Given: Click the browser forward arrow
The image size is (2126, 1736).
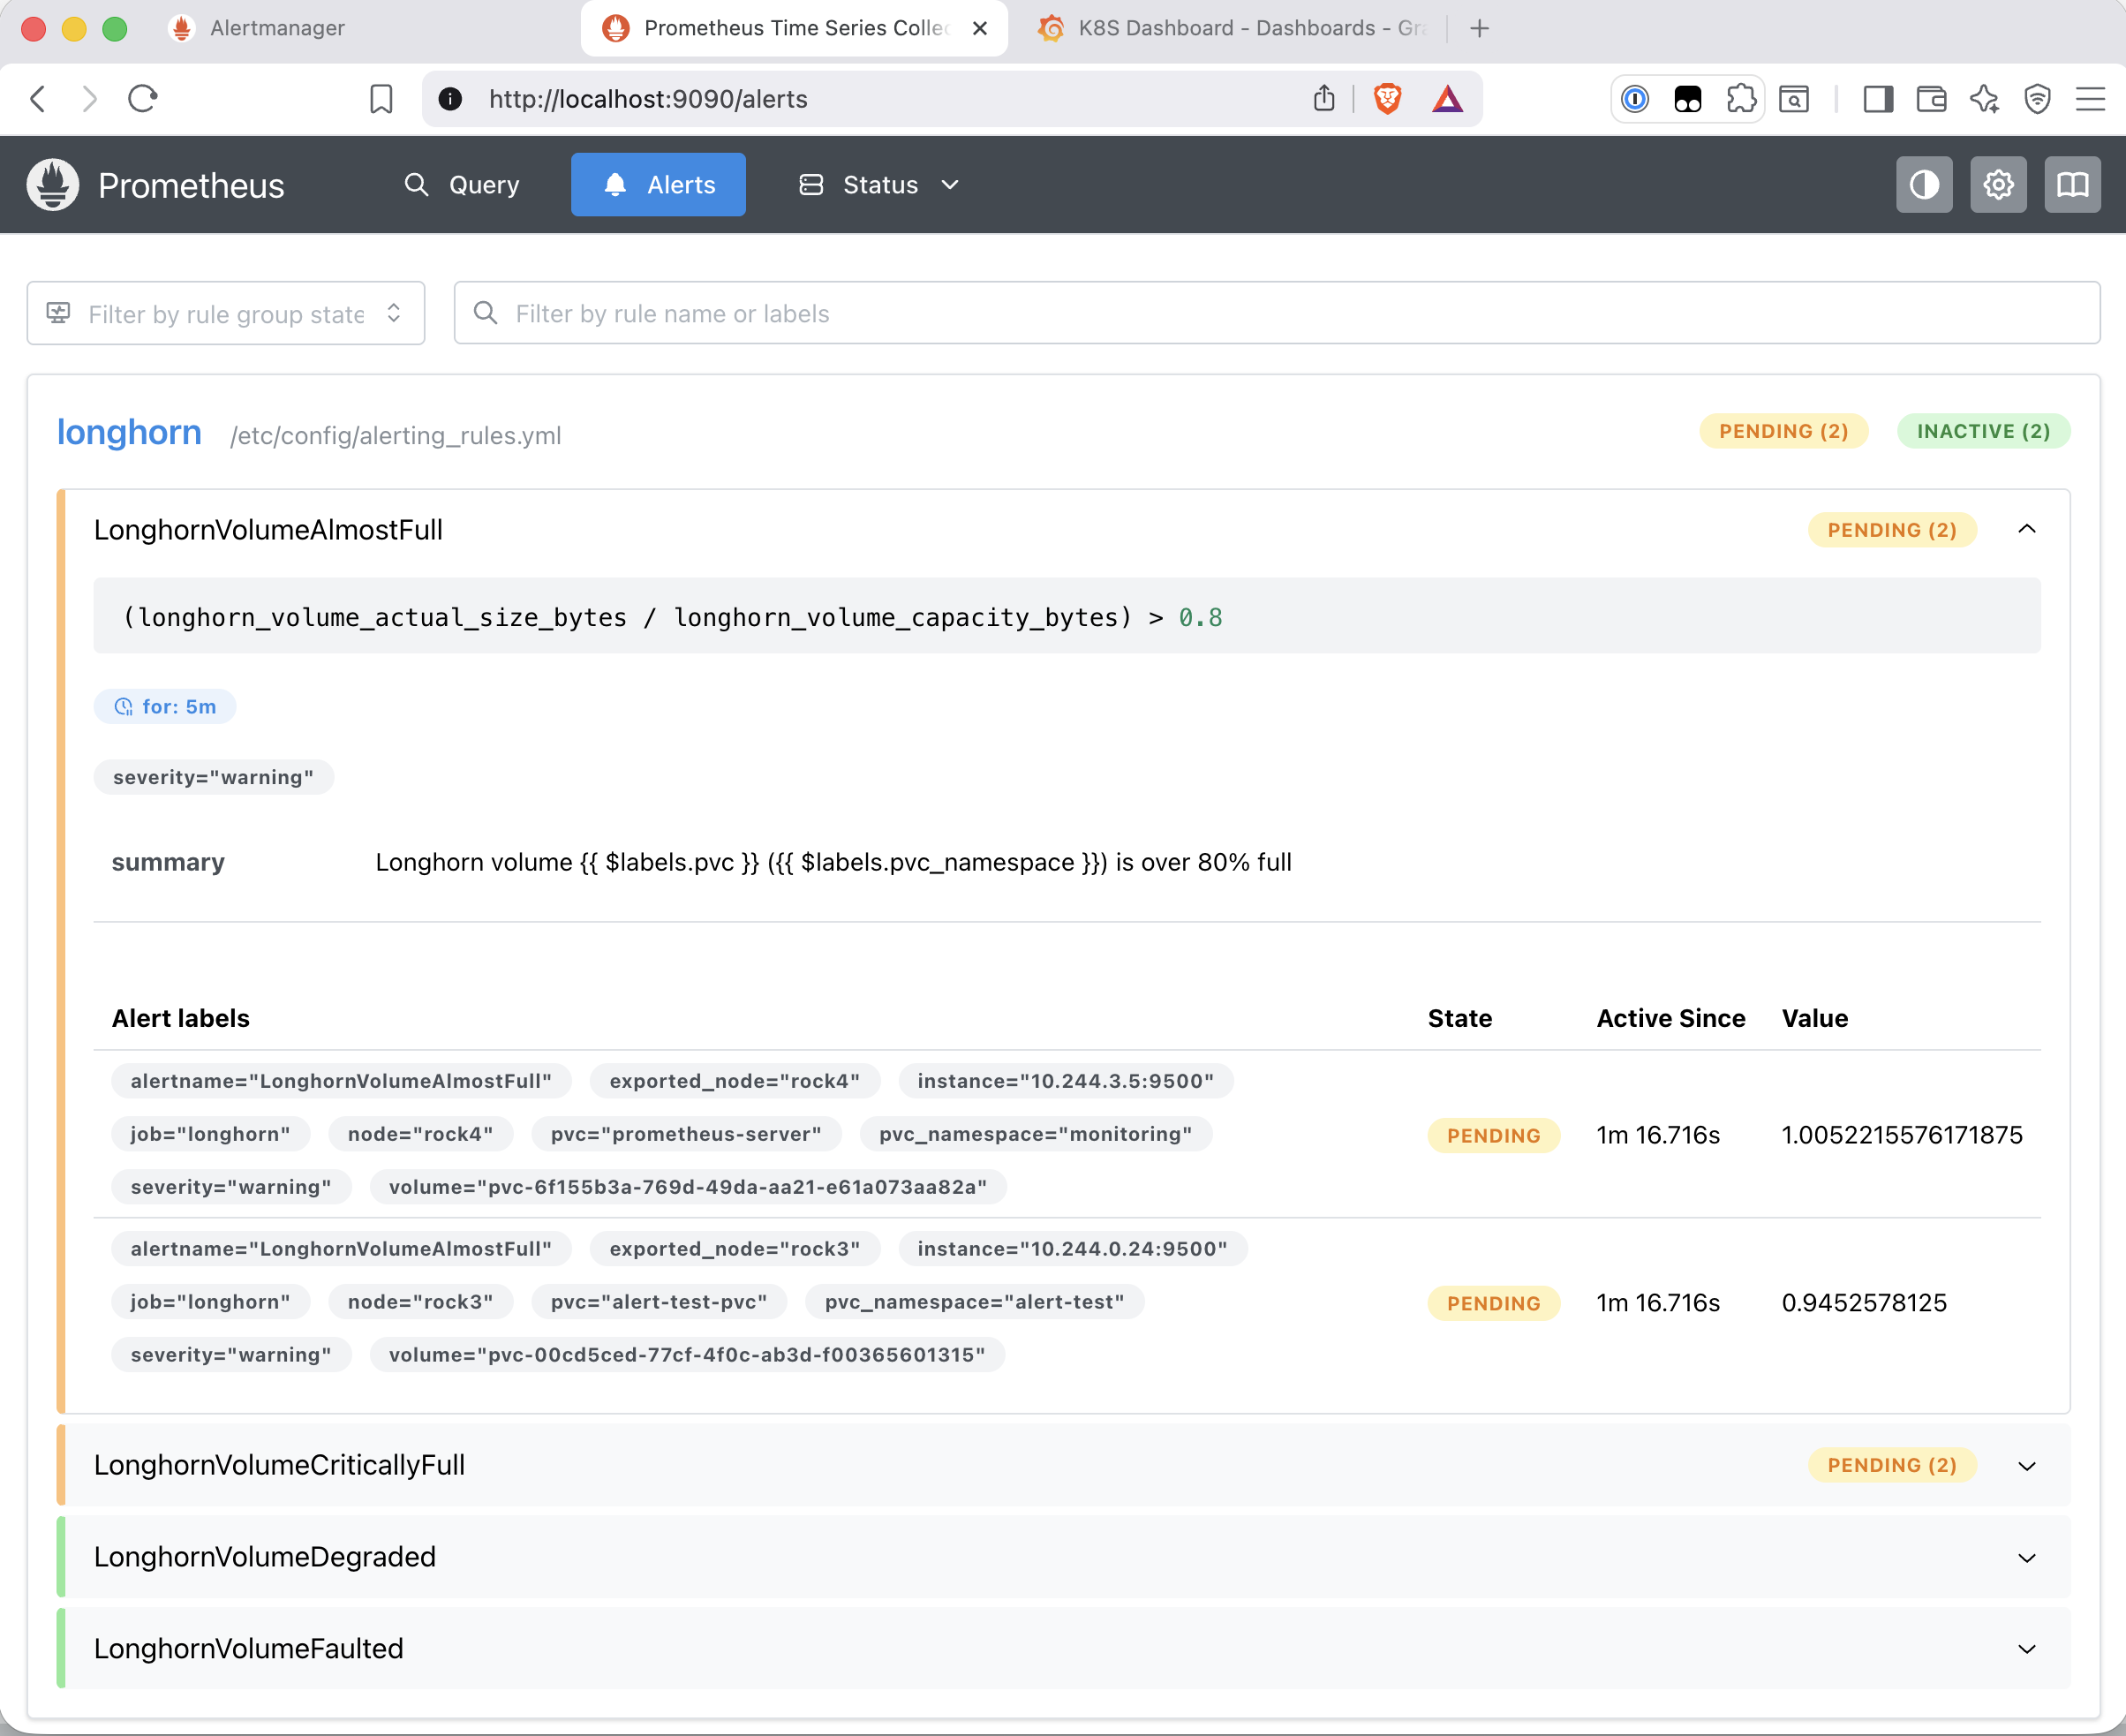Looking at the screenshot, I should (x=89, y=99).
